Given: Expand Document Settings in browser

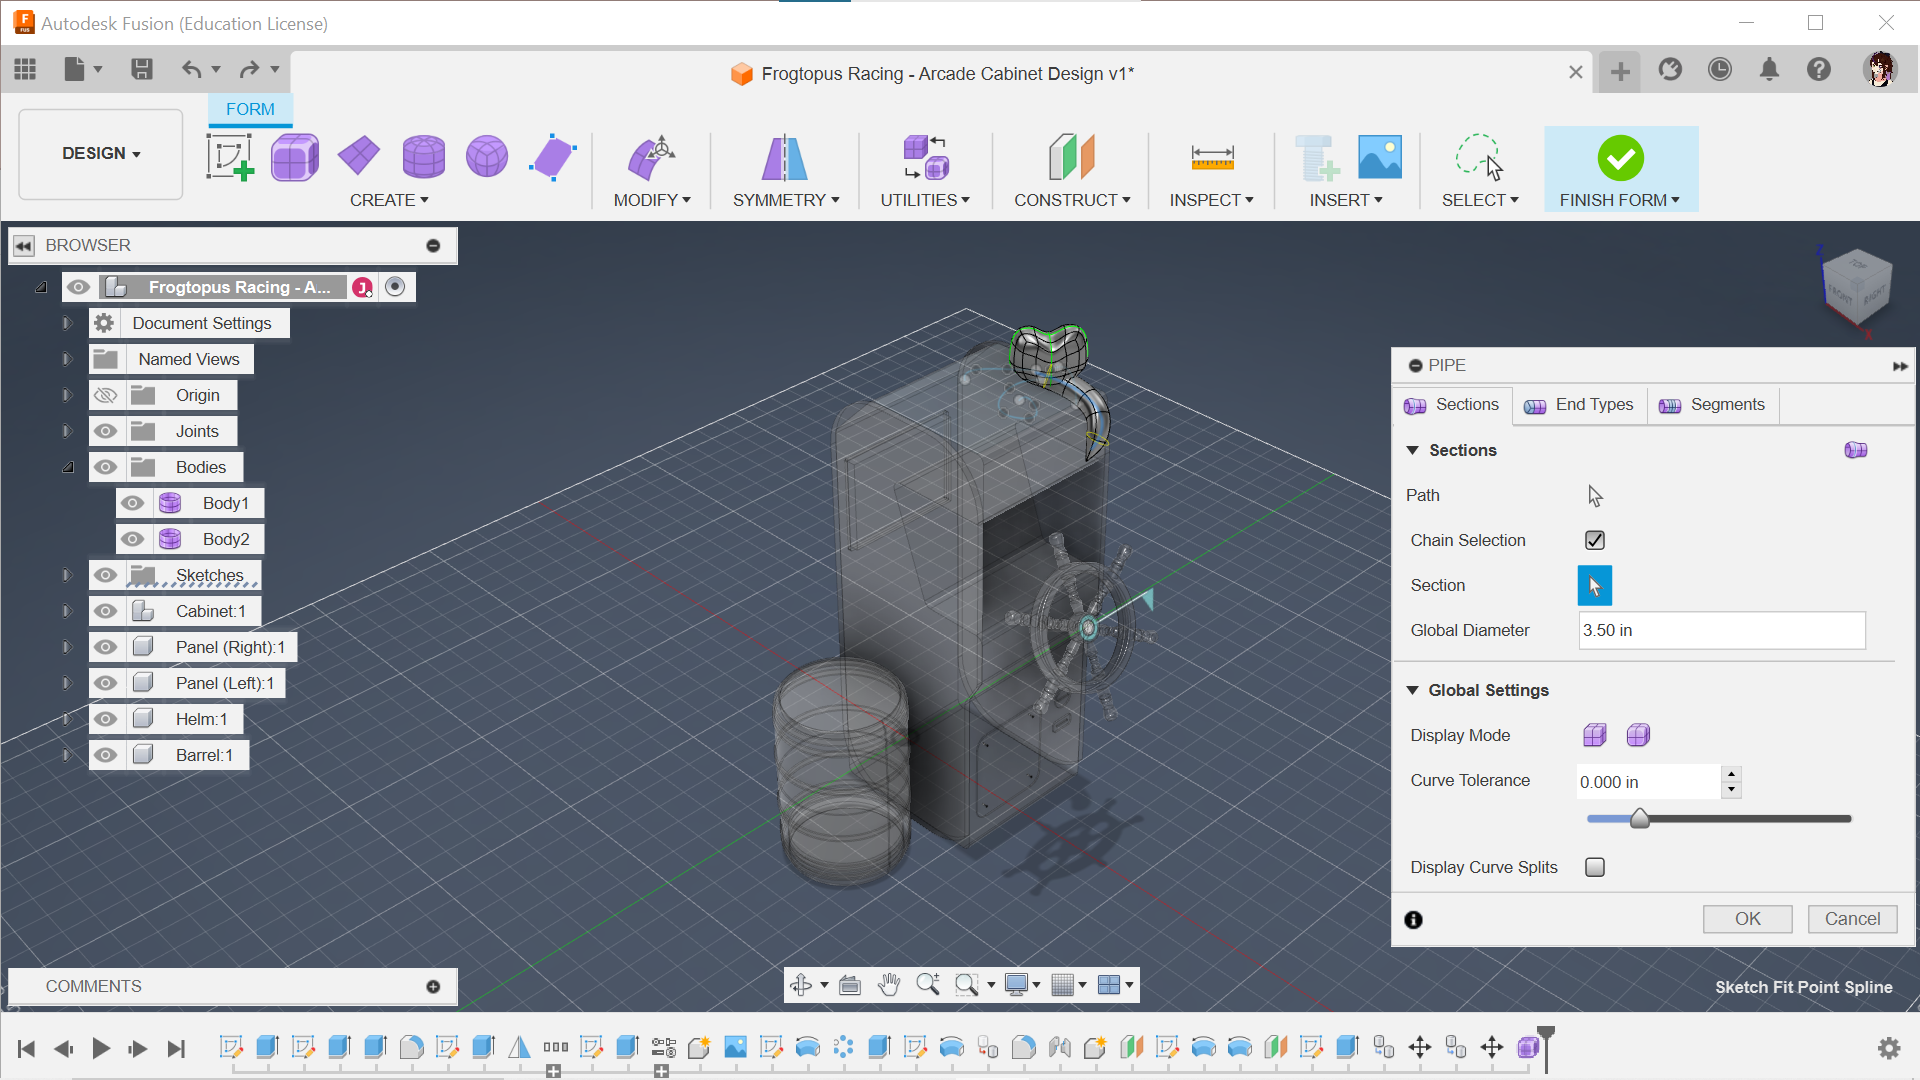Looking at the screenshot, I should click(x=67, y=323).
